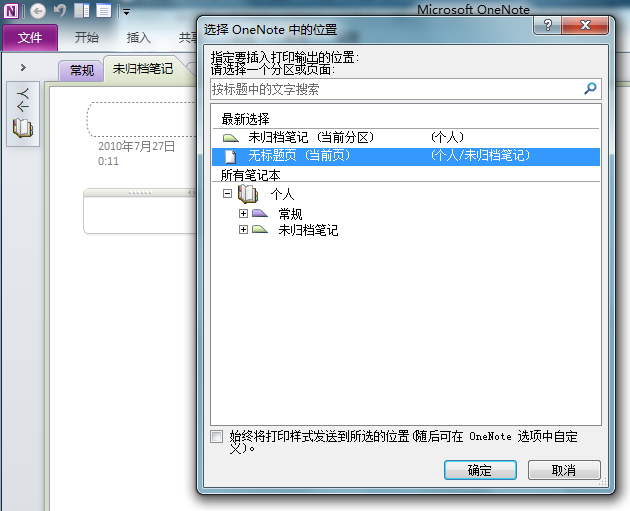
Task: Expand the 常规 section in tree
Action: 243,213
